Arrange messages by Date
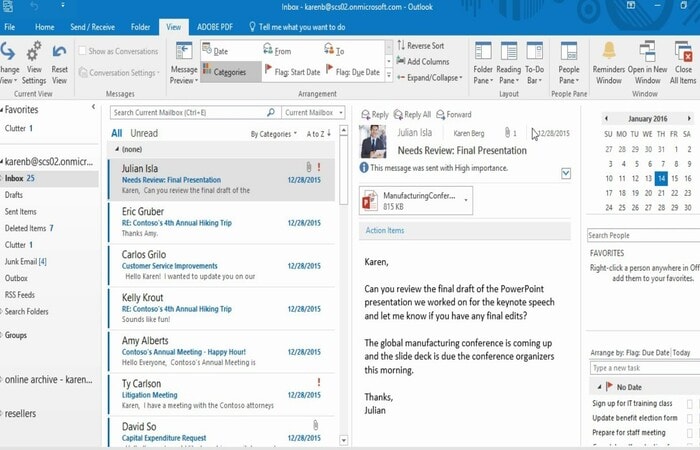This screenshot has height=450, width=700. click(215, 50)
